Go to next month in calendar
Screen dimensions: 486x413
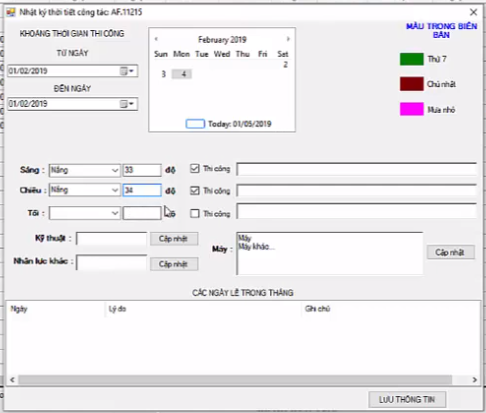tap(288, 39)
